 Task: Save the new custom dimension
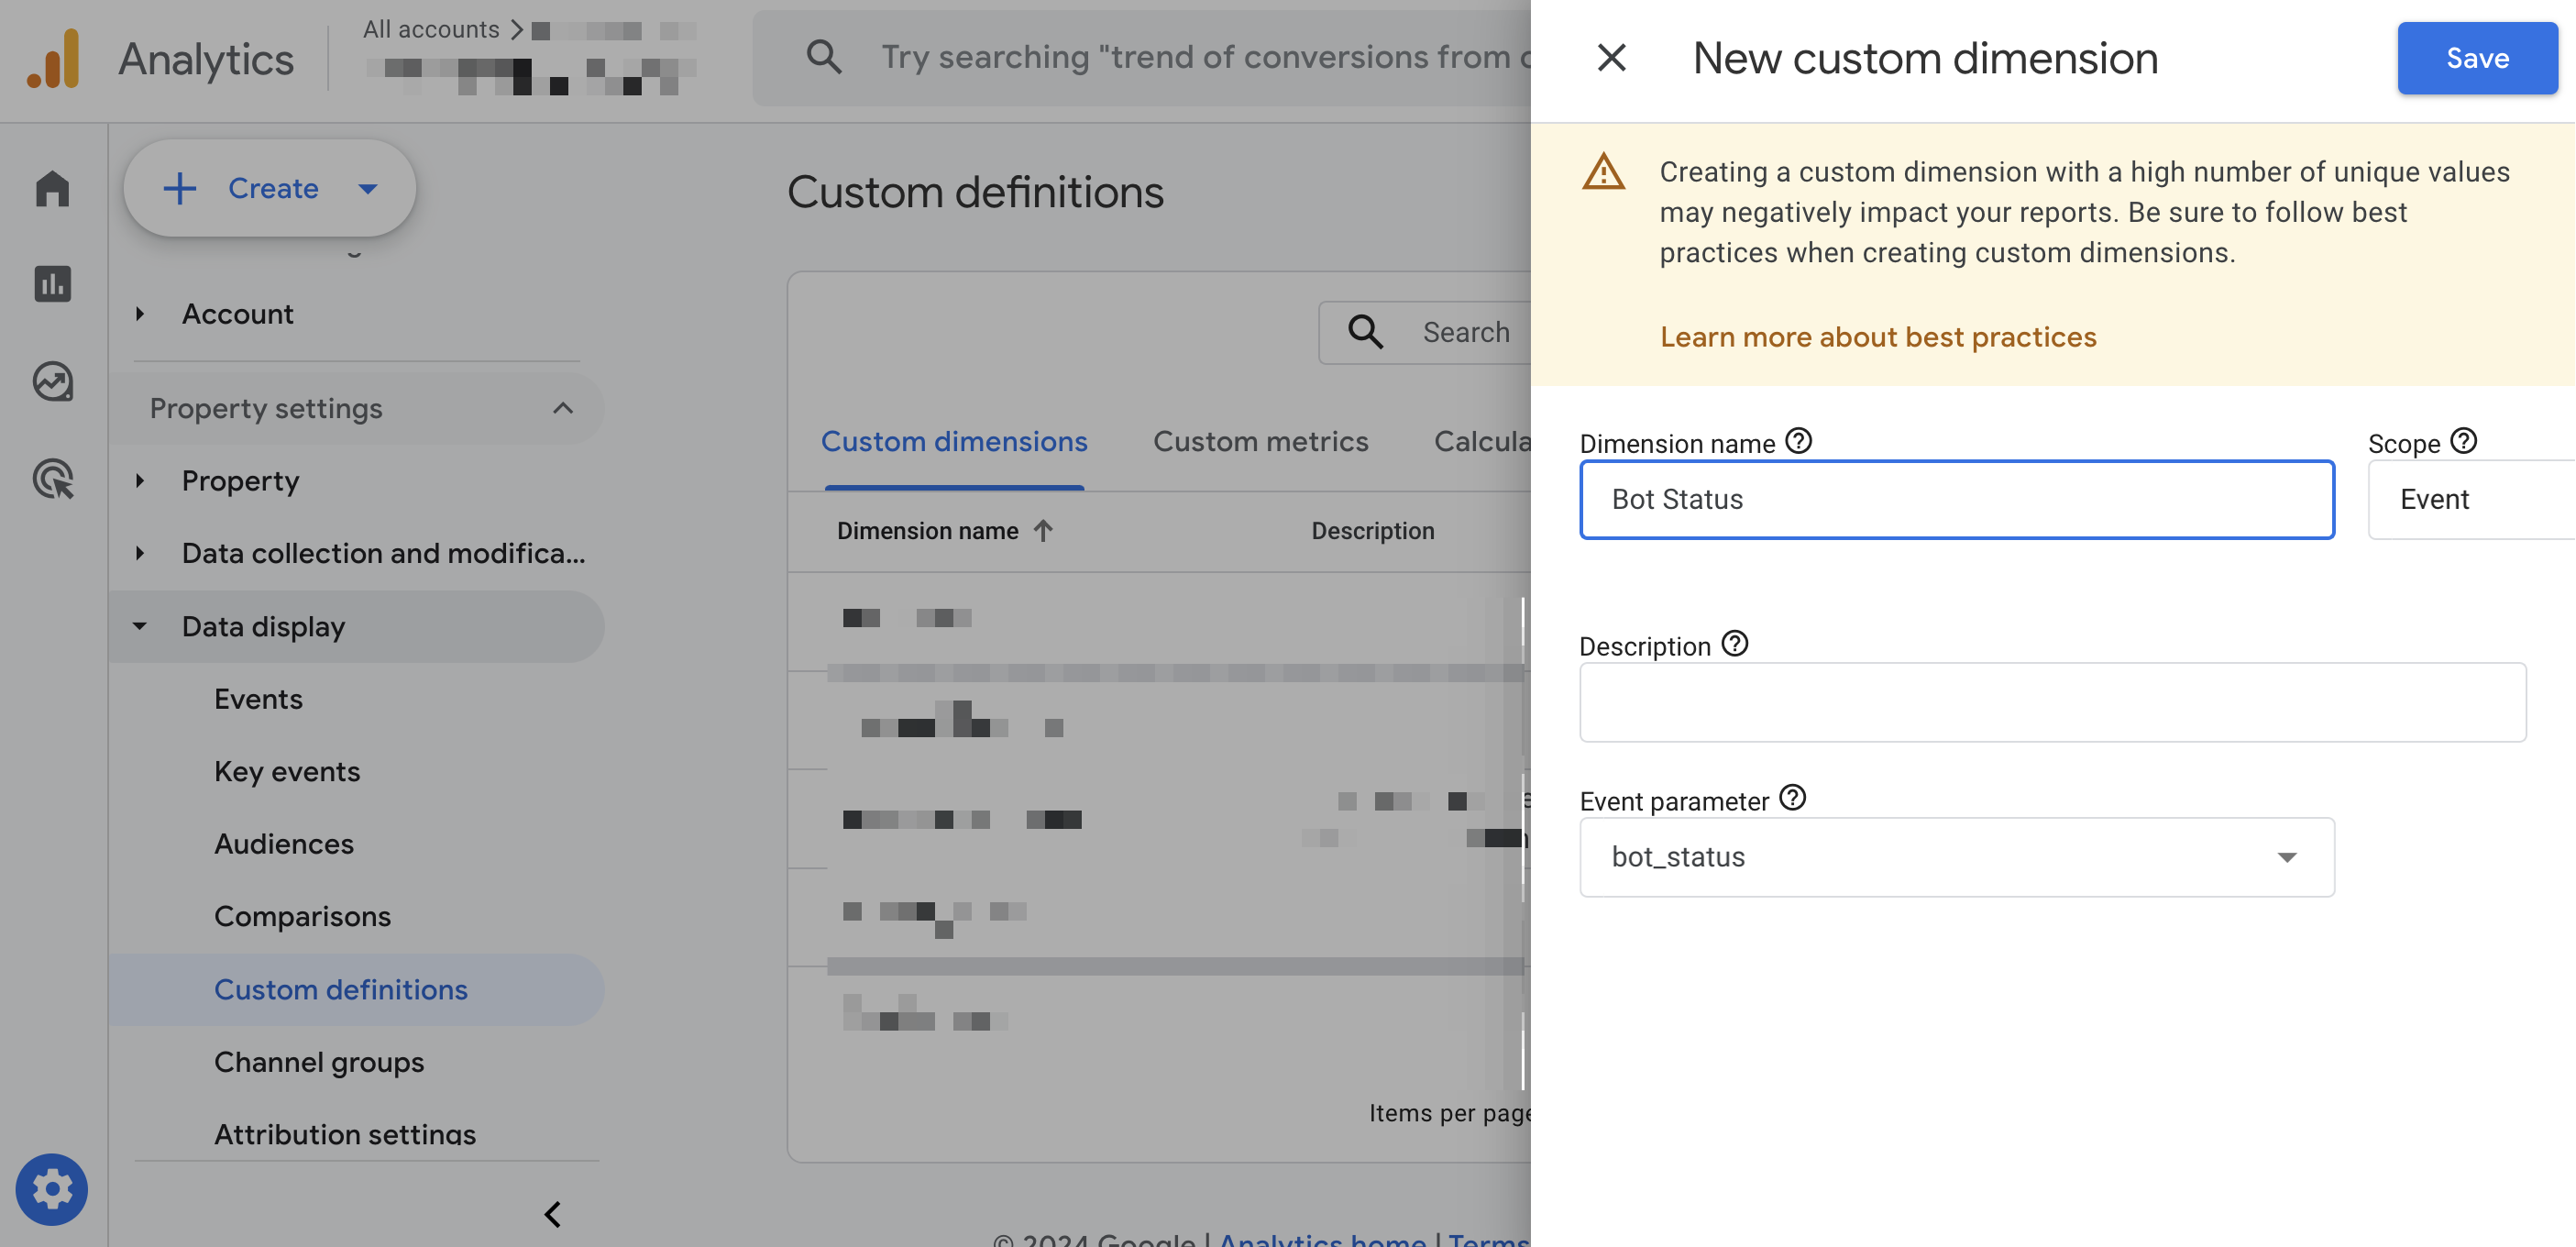tap(2476, 58)
